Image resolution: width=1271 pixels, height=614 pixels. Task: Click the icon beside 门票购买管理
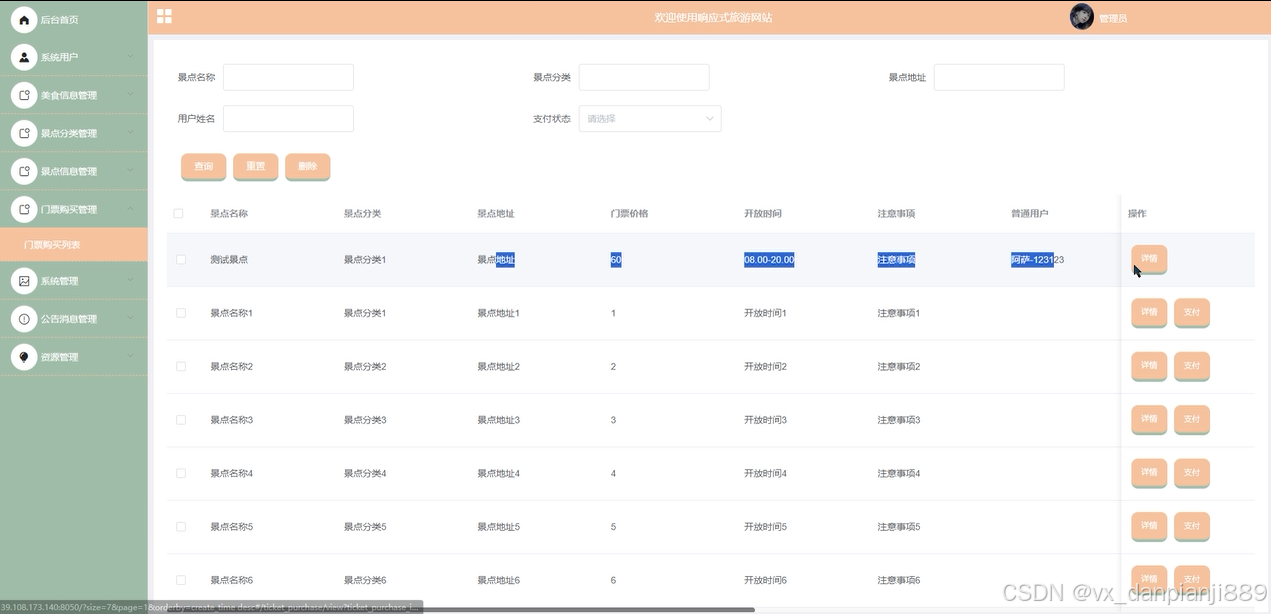[x=24, y=209]
